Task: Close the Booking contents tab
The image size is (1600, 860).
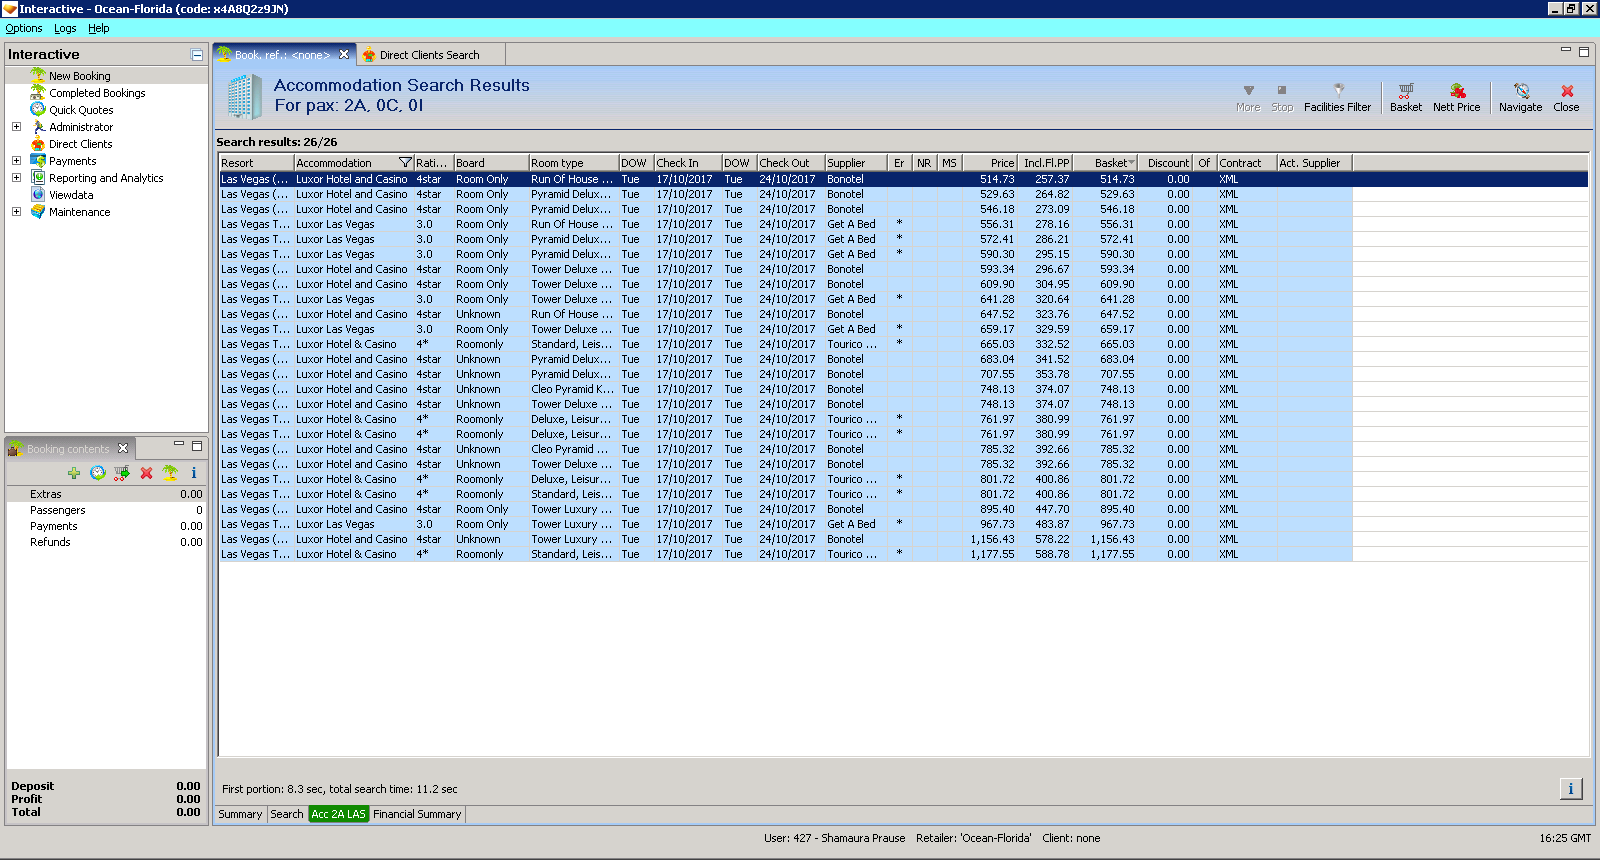Action: [123, 448]
